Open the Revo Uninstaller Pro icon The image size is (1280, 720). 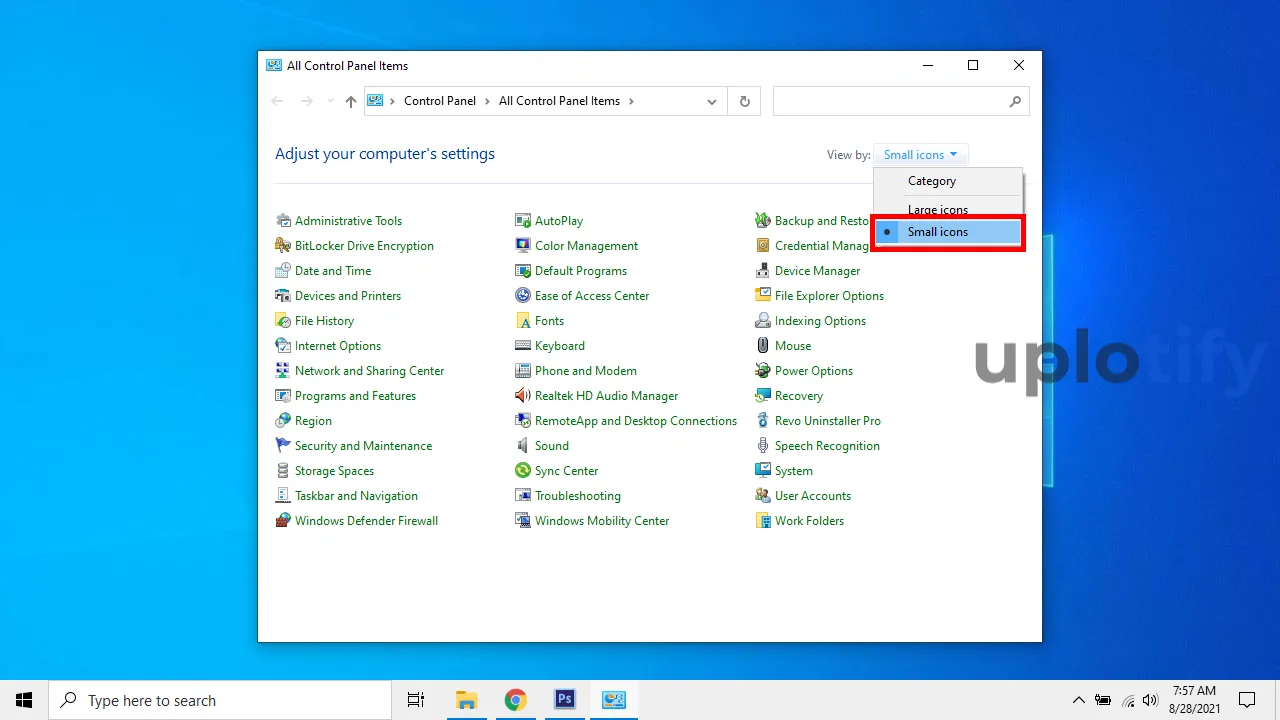click(x=763, y=421)
